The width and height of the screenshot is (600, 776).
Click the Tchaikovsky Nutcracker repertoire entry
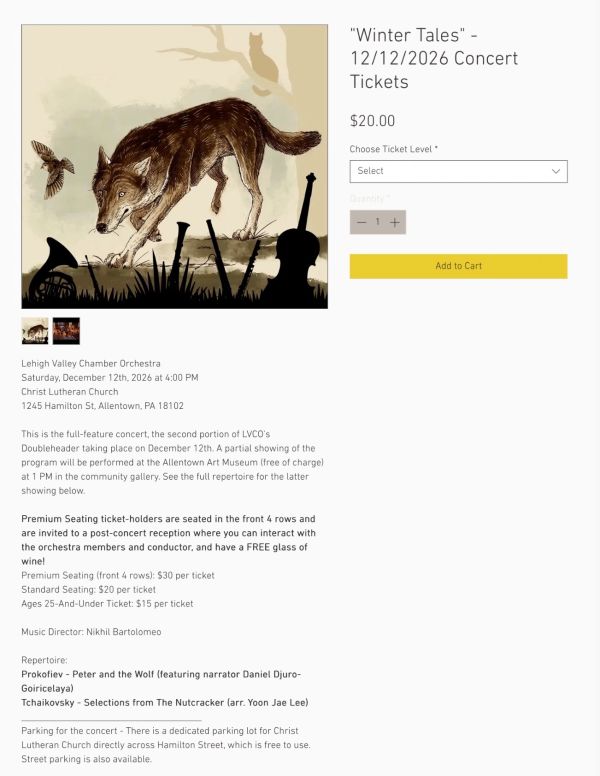[165, 703]
